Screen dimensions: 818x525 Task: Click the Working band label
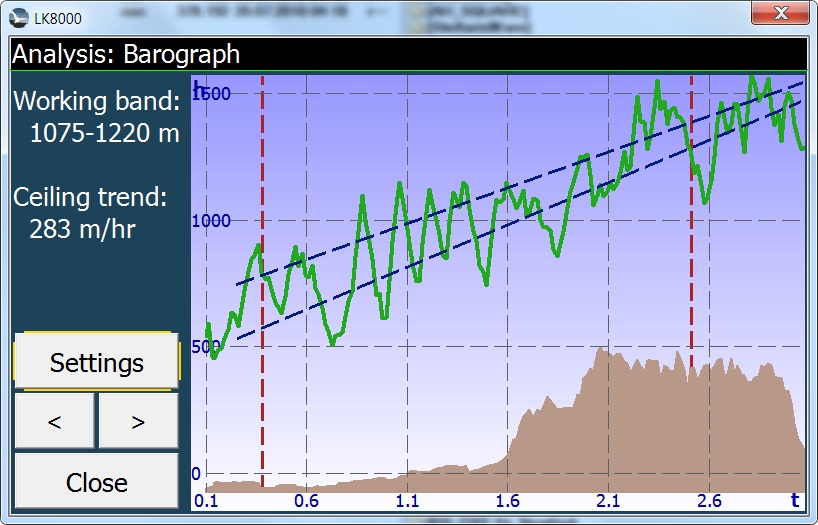pos(96,102)
